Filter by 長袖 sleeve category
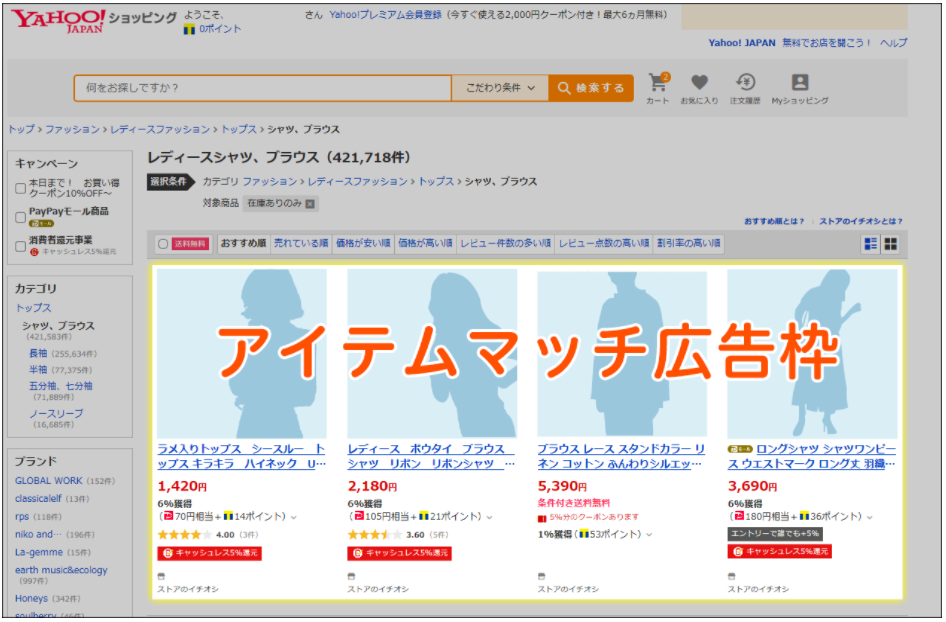The image size is (946, 622). 38,354
